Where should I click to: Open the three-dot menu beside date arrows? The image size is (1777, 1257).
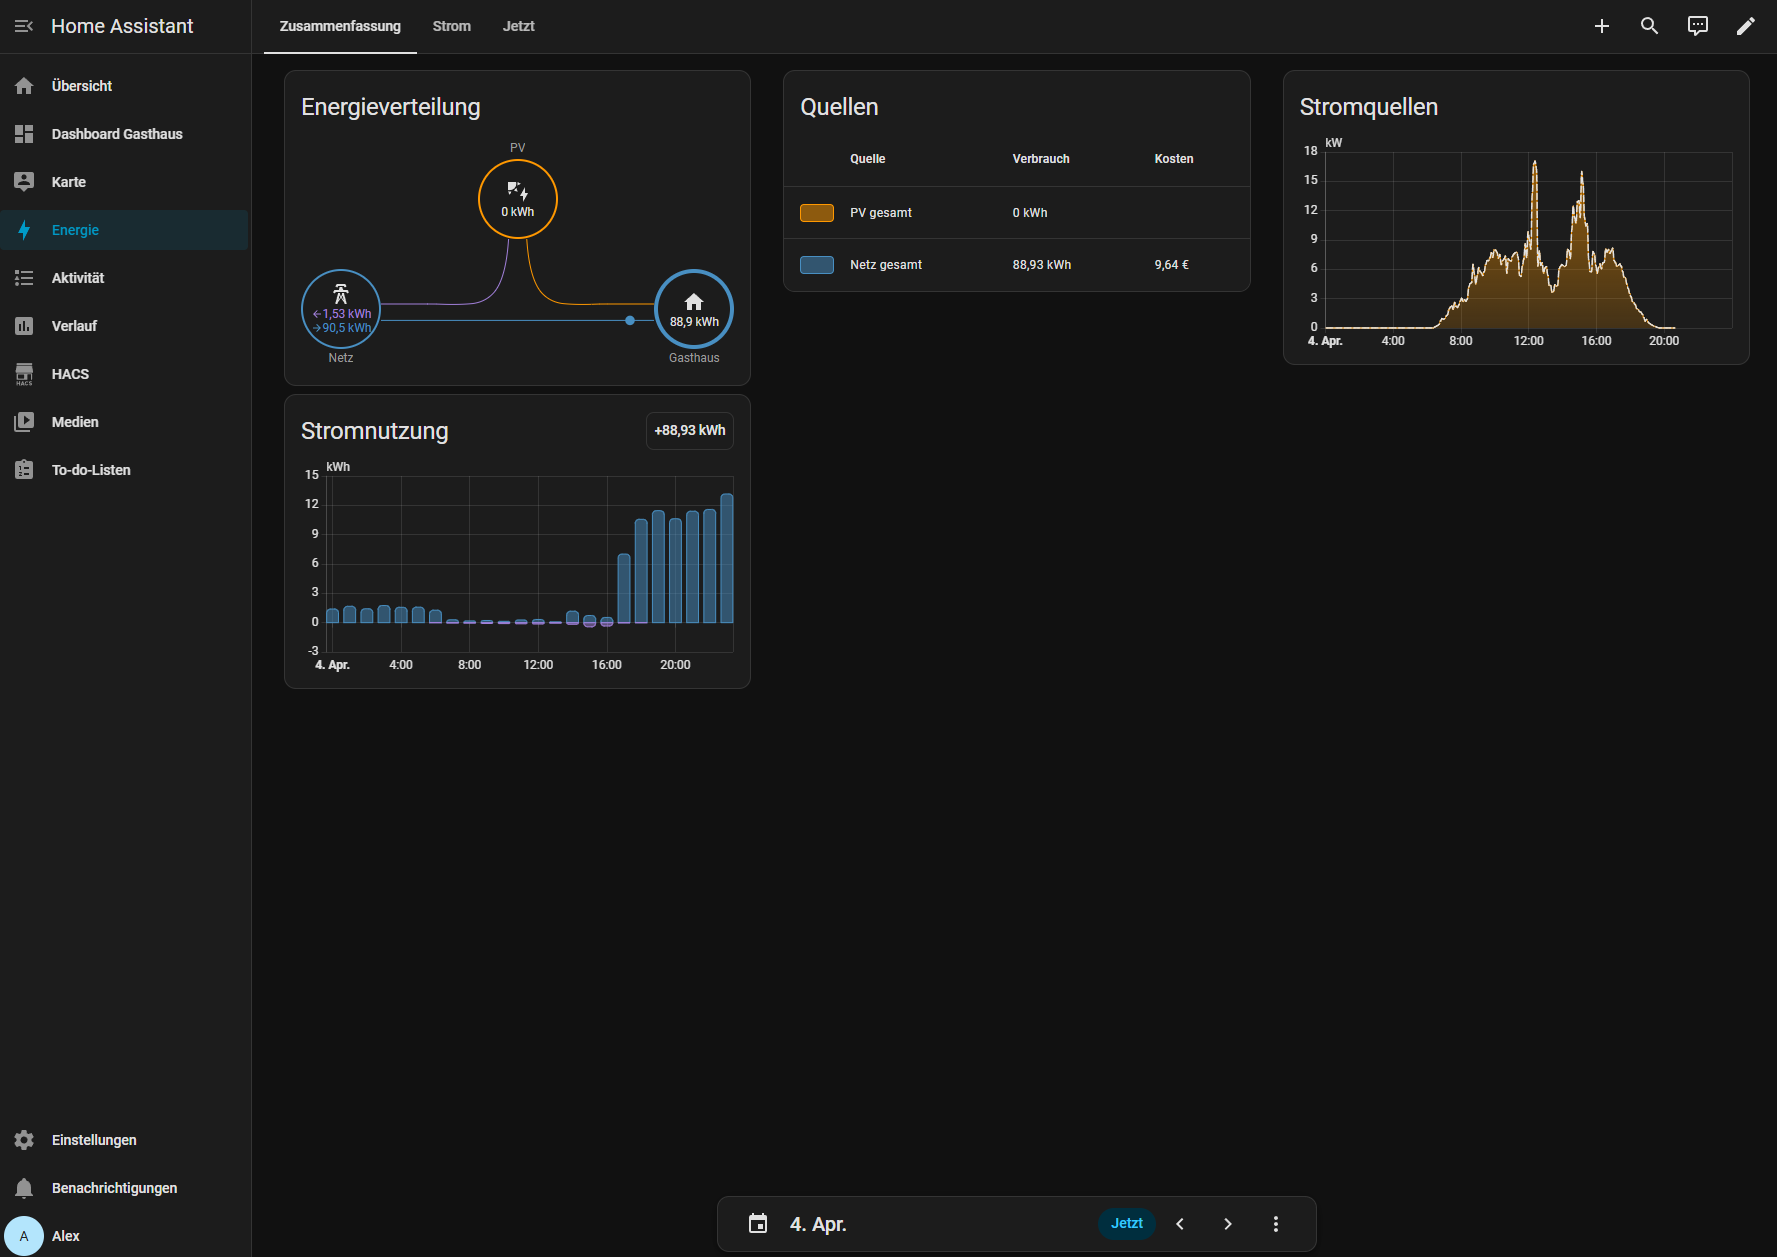1275,1223
